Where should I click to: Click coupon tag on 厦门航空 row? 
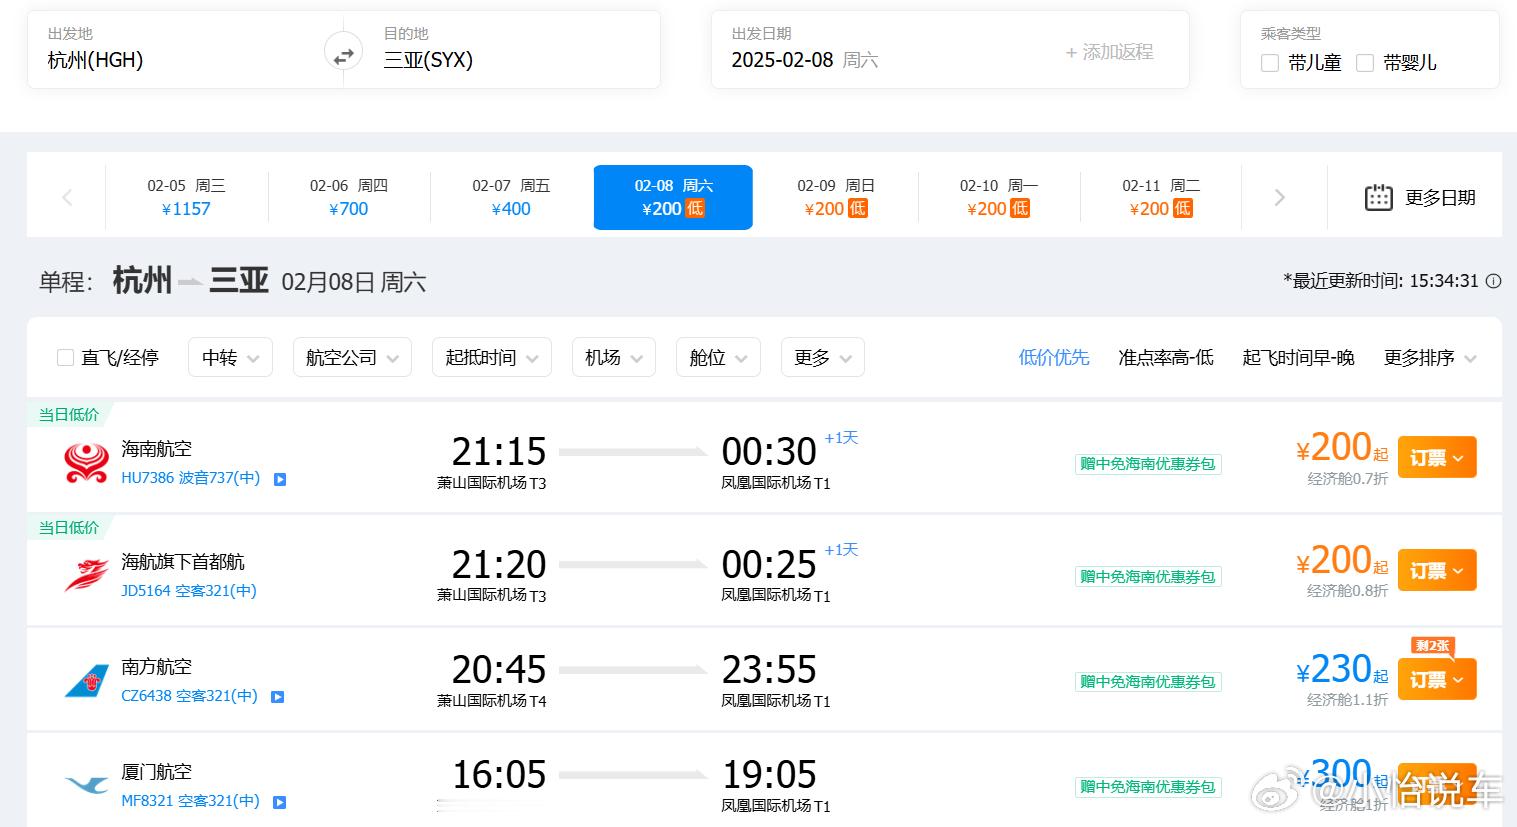click(1148, 787)
